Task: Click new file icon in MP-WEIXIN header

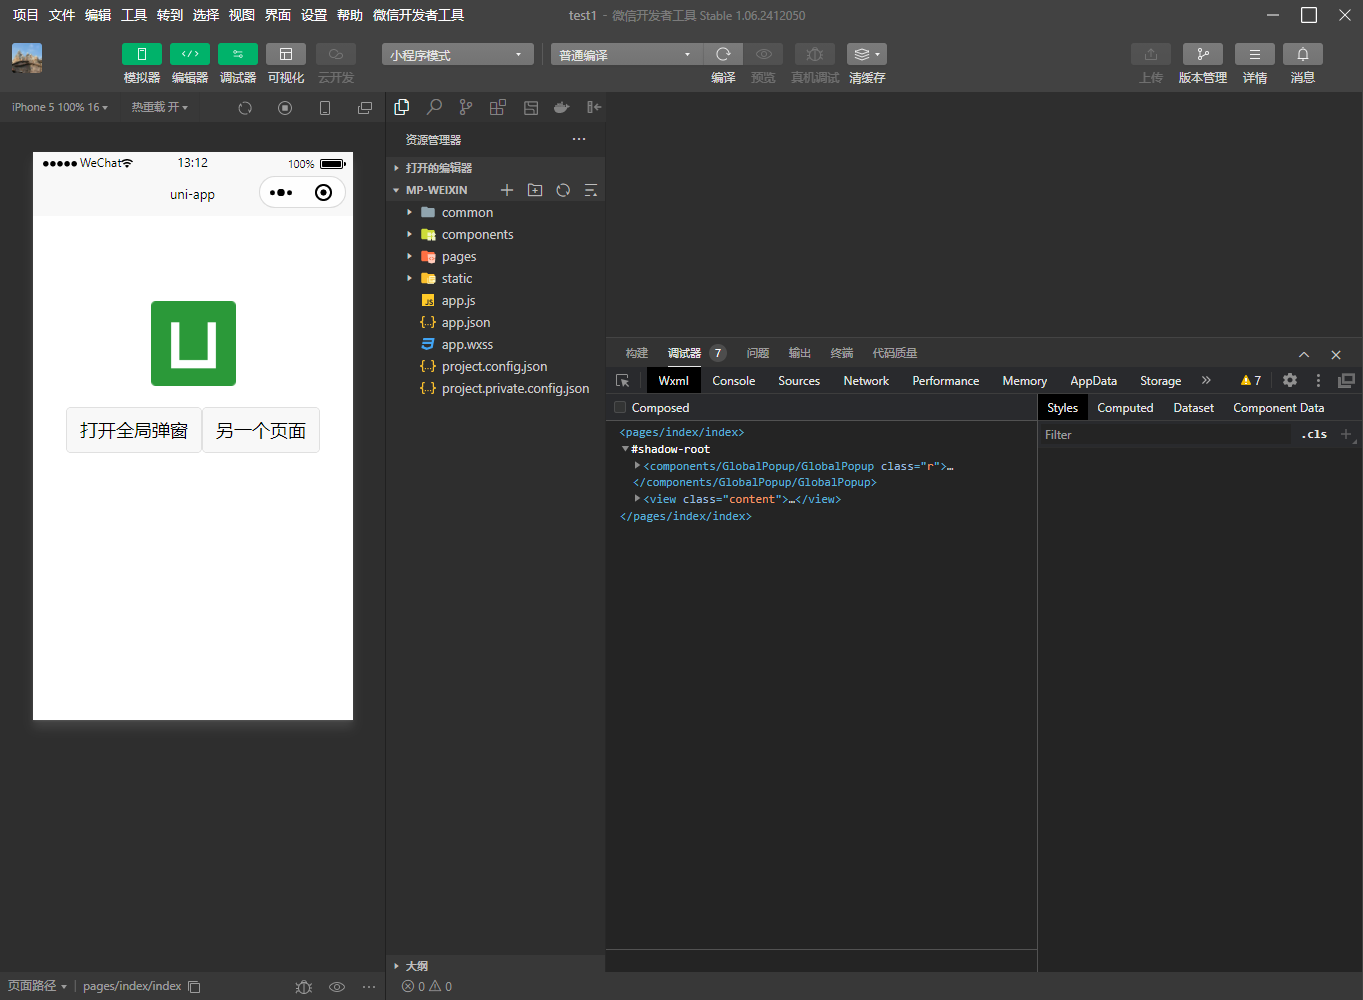Action: point(507,190)
